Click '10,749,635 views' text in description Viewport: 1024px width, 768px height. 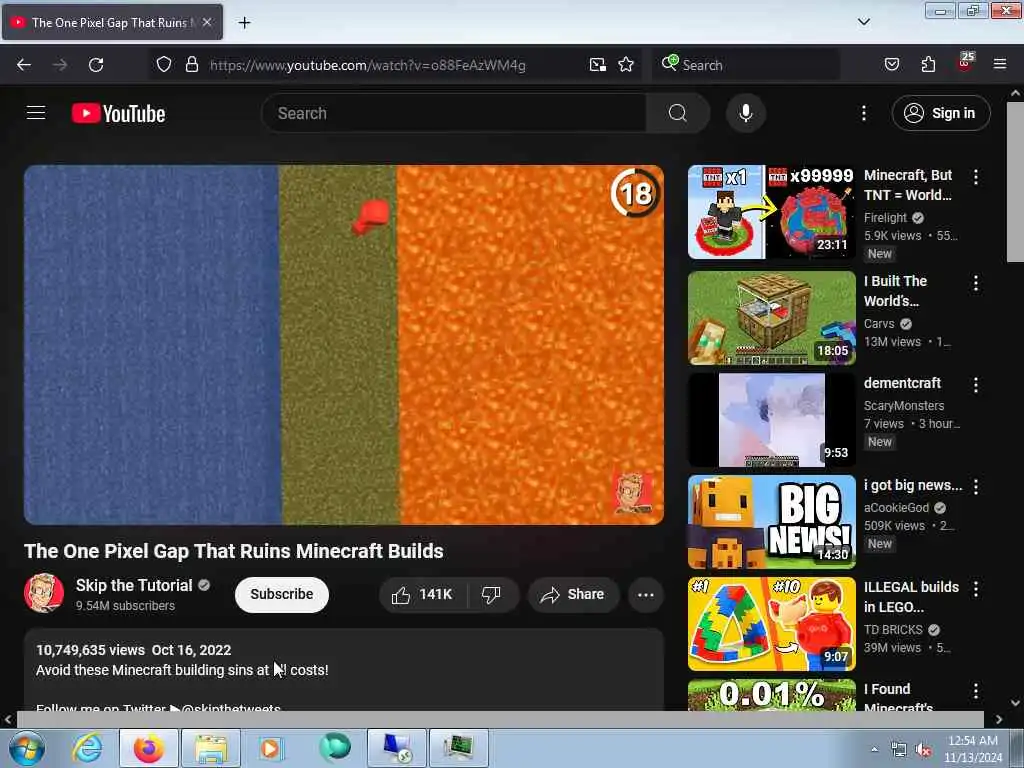(90, 650)
